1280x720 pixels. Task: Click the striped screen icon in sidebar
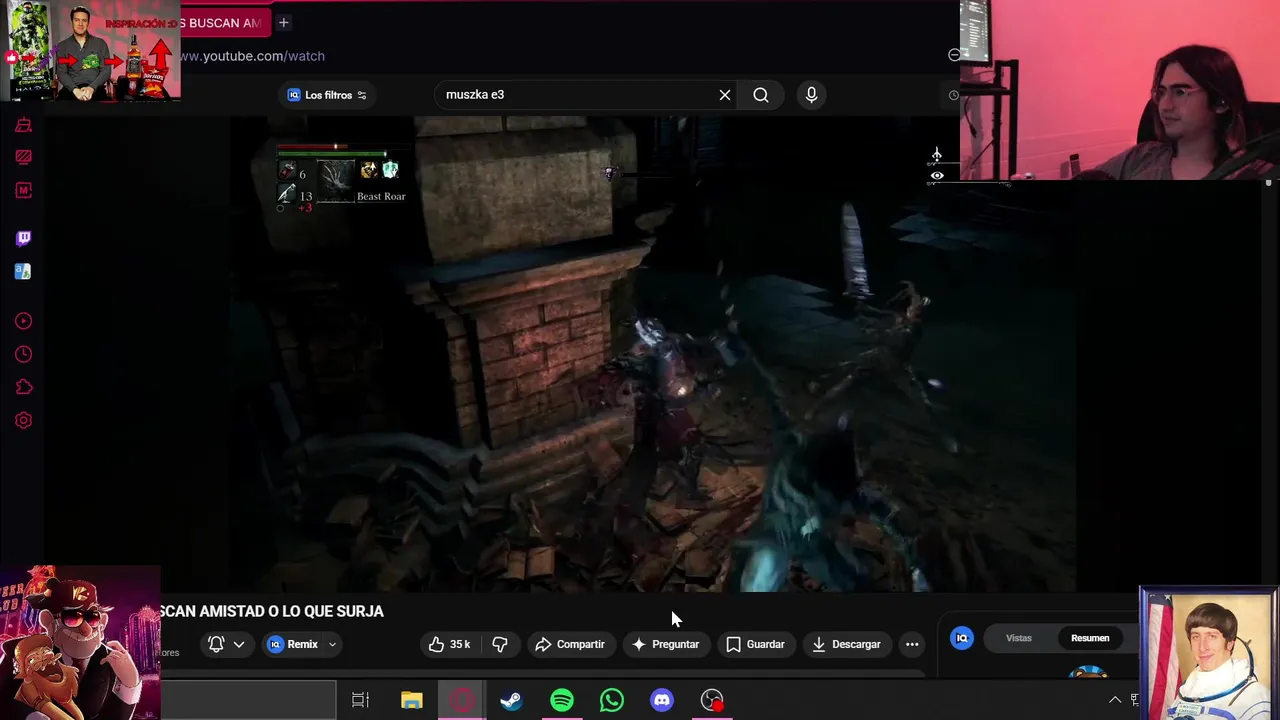[23, 157]
